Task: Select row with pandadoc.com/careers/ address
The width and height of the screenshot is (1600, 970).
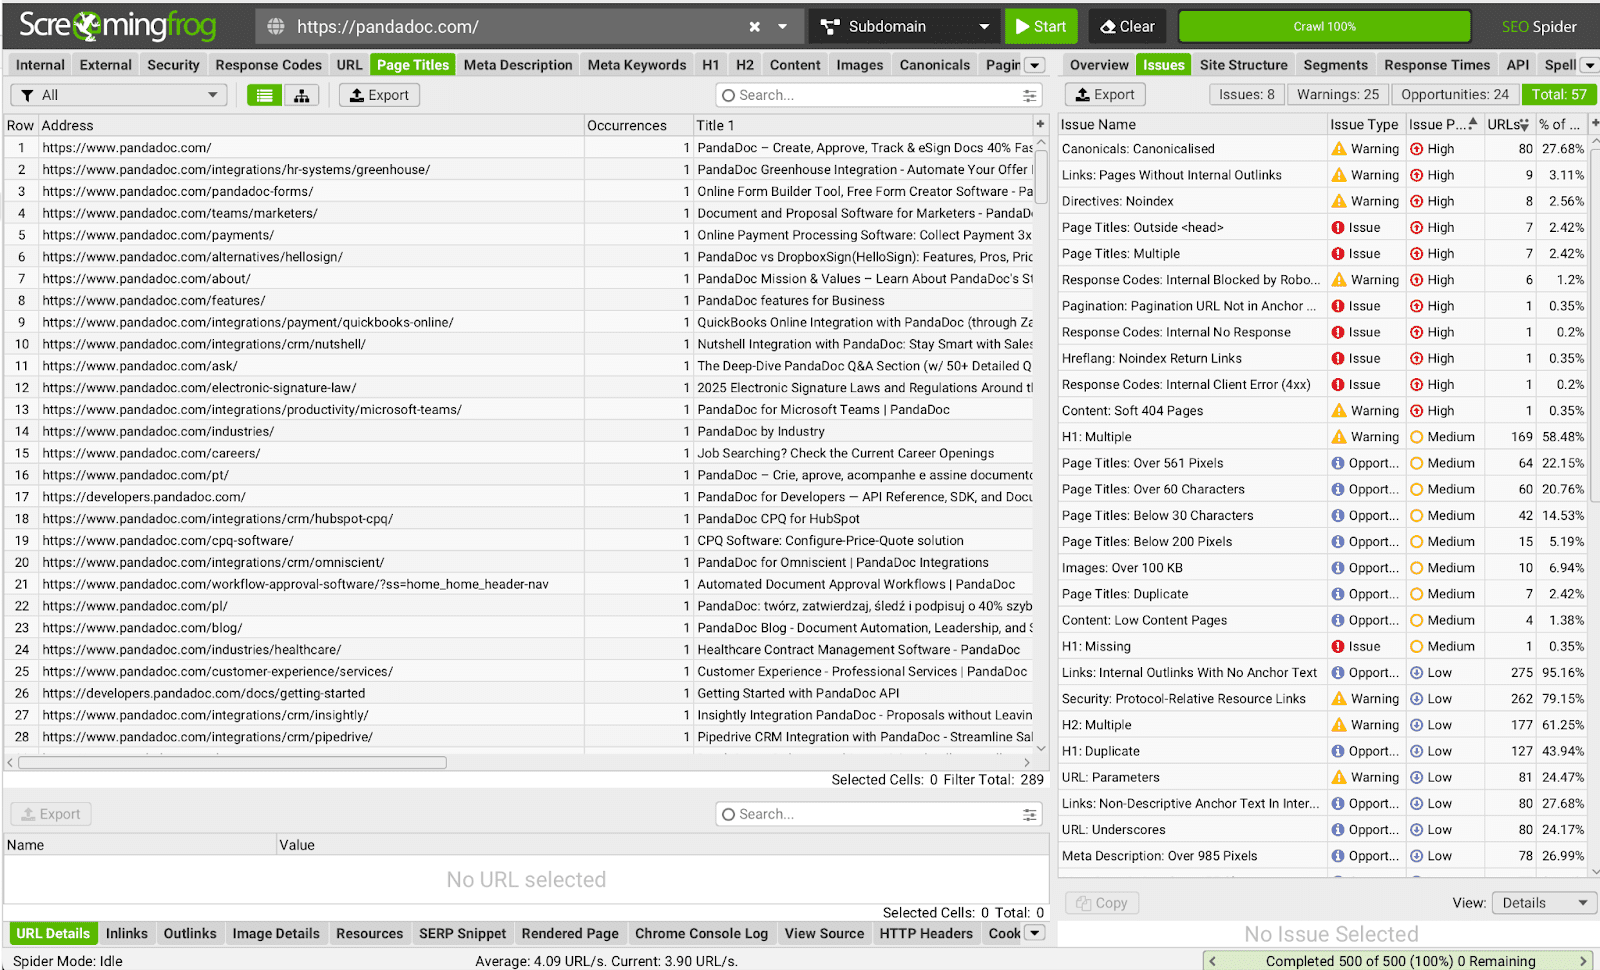Action: [518, 453]
